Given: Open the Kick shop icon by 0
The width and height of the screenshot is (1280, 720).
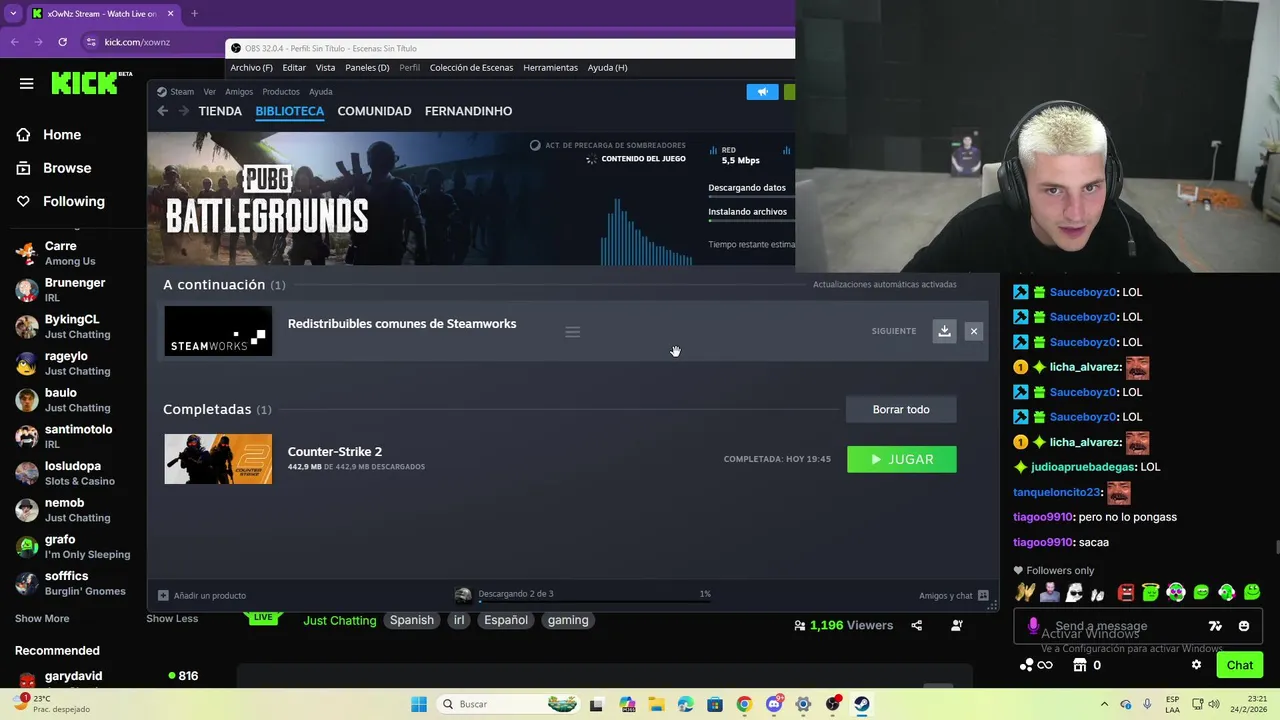Looking at the screenshot, I should click(1079, 665).
